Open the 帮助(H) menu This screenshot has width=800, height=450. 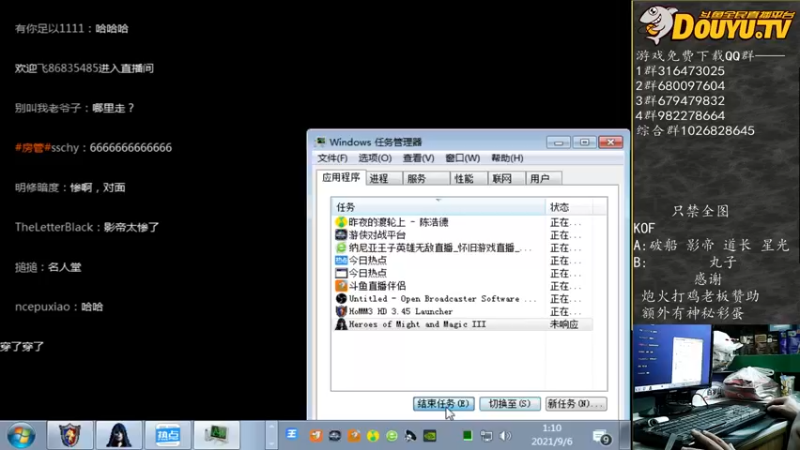click(x=507, y=158)
